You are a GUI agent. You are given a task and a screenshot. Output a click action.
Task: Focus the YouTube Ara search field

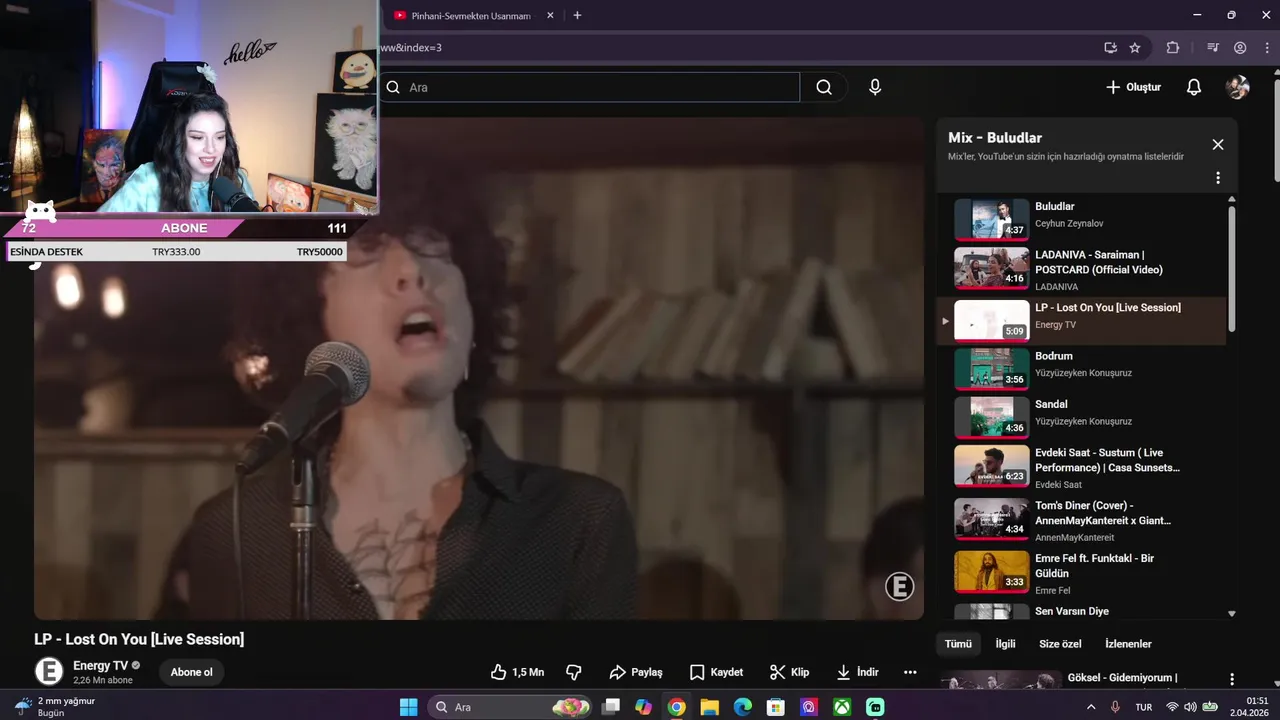click(x=590, y=87)
